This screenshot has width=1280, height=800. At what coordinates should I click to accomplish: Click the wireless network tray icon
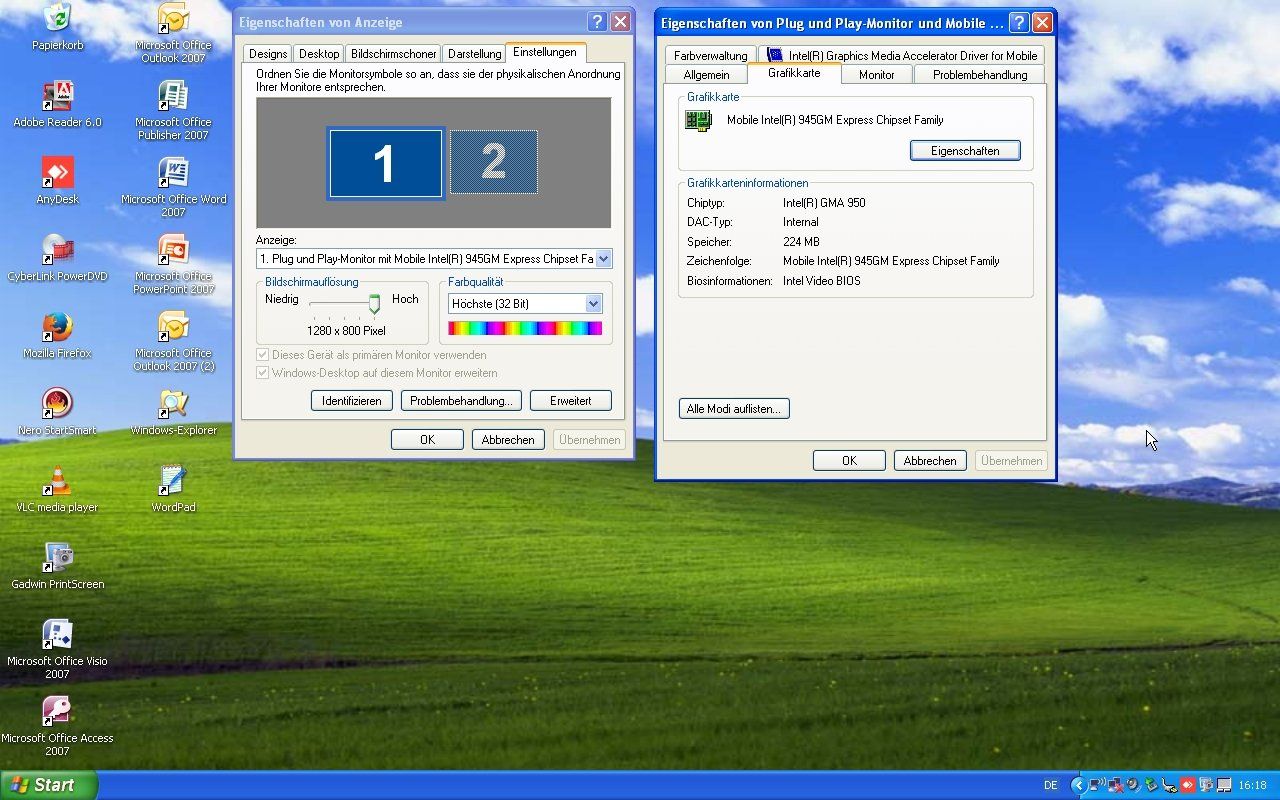tap(1097, 785)
